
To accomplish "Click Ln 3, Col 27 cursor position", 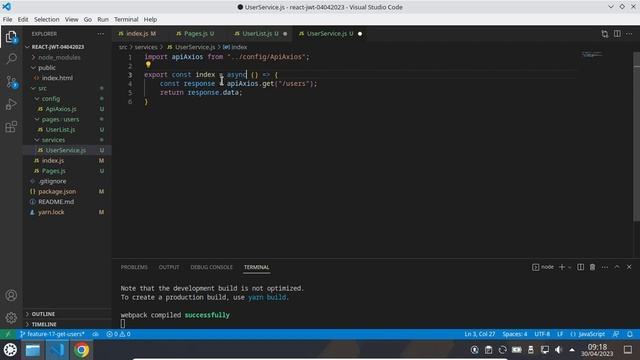I will pyautogui.click(x=480, y=334).
